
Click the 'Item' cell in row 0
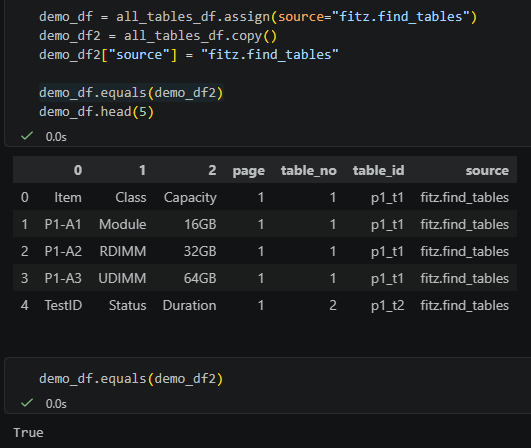(68, 197)
